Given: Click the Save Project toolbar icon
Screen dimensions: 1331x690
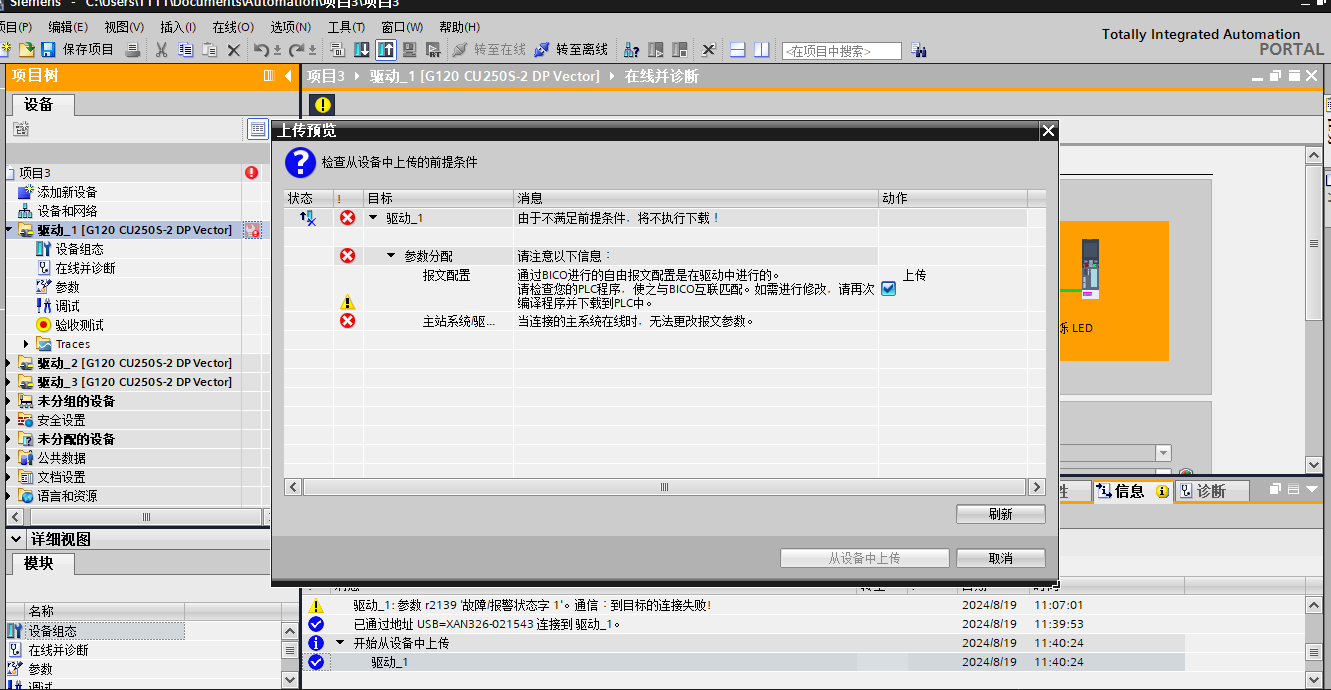Looking at the screenshot, I should (48, 49).
